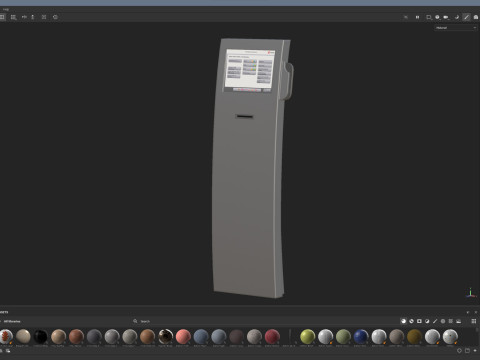Select the olive green material sphere
This screenshot has width=480, height=360.
tap(343, 336)
